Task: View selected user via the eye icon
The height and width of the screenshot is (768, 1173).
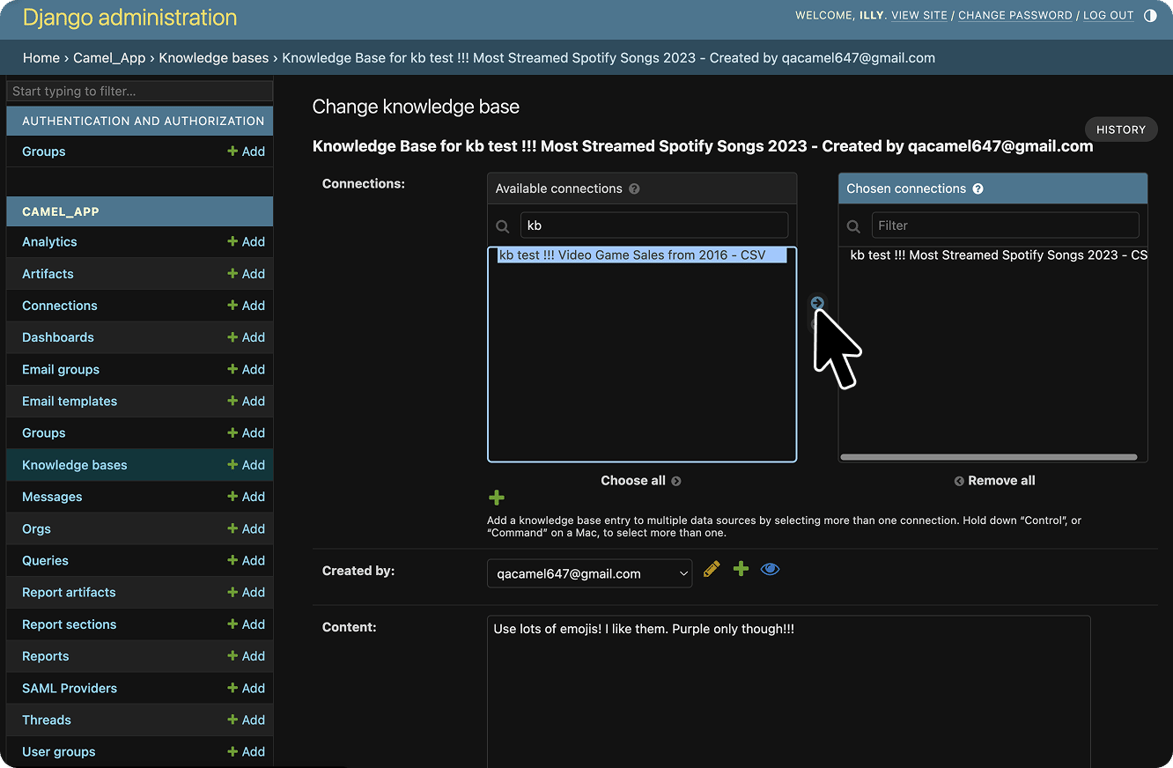Action: pyautogui.click(x=770, y=569)
